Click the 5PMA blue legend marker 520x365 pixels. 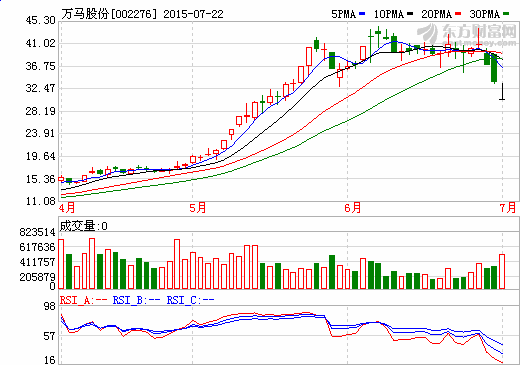362,14
